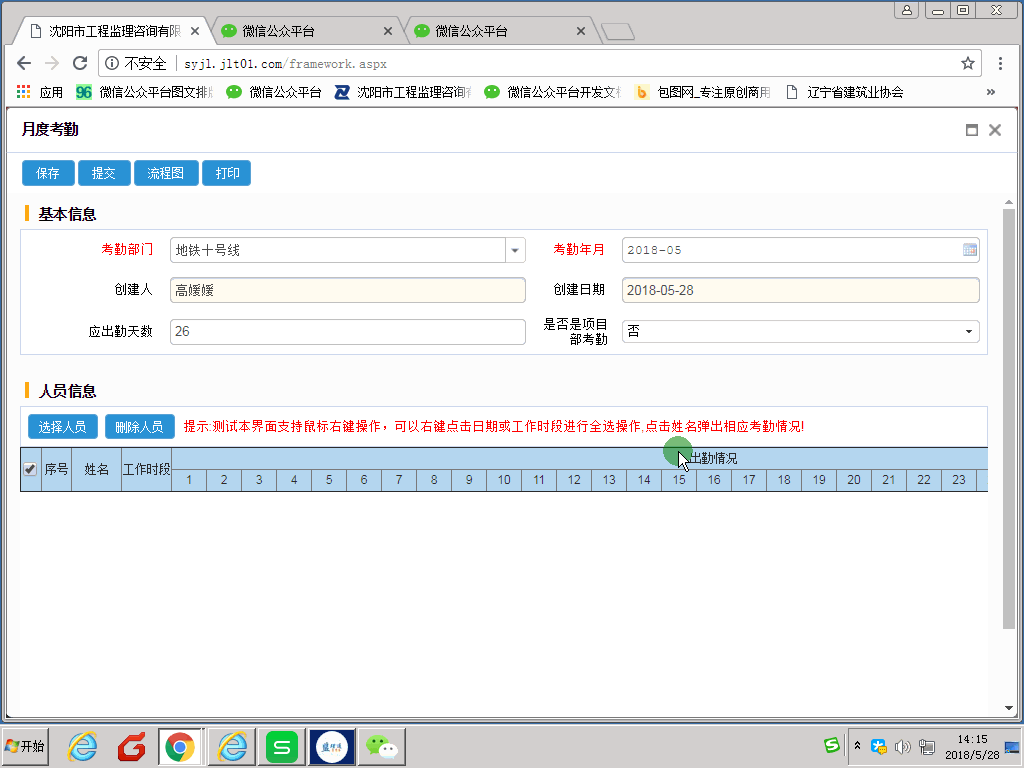Click the 选择人员 button

tap(62, 427)
